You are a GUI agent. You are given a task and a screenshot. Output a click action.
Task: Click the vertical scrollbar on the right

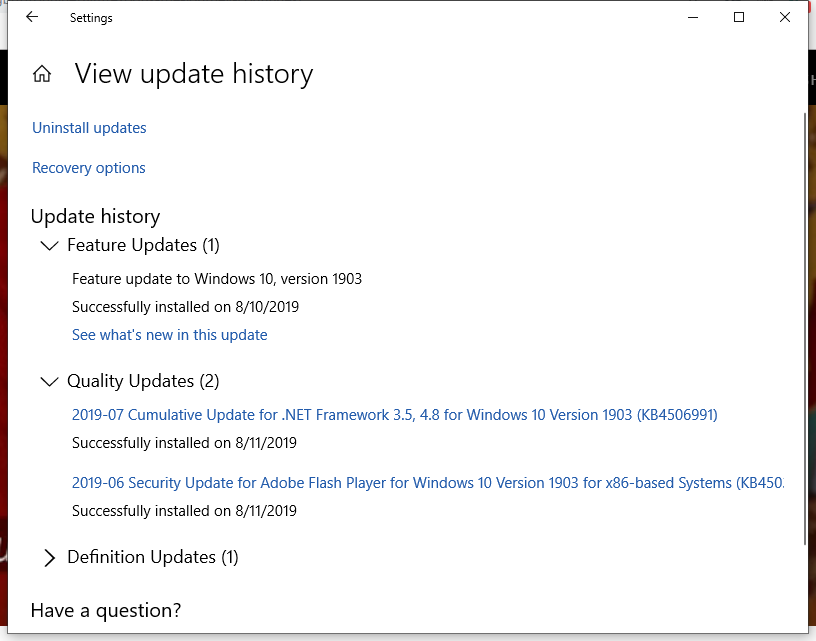805,332
